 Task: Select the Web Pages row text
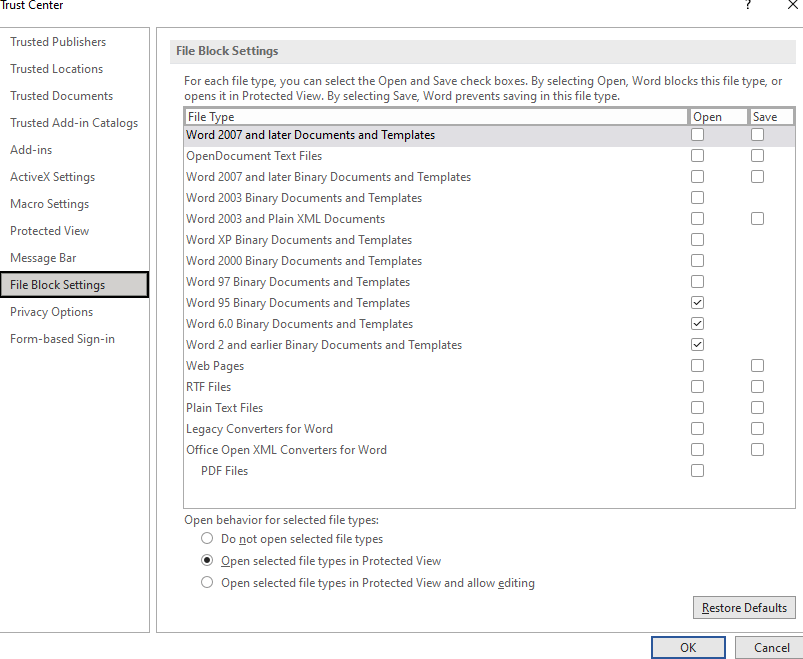[215, 366]
